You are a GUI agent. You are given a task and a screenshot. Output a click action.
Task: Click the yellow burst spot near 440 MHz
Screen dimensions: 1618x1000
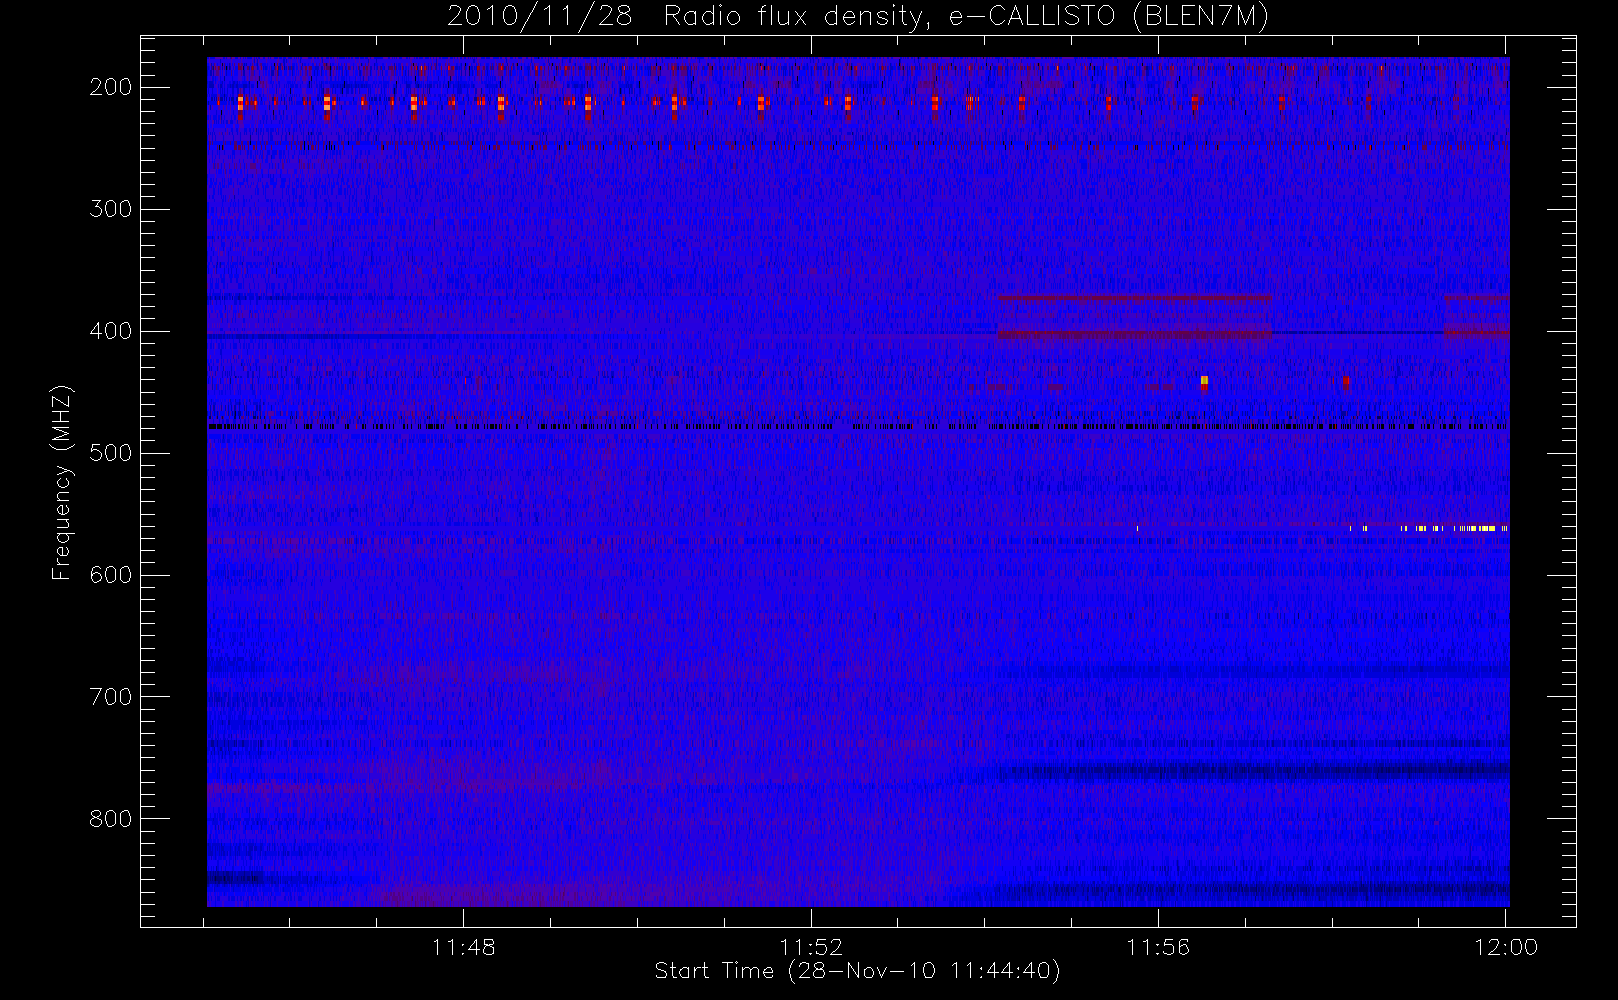coord(1204,381)
